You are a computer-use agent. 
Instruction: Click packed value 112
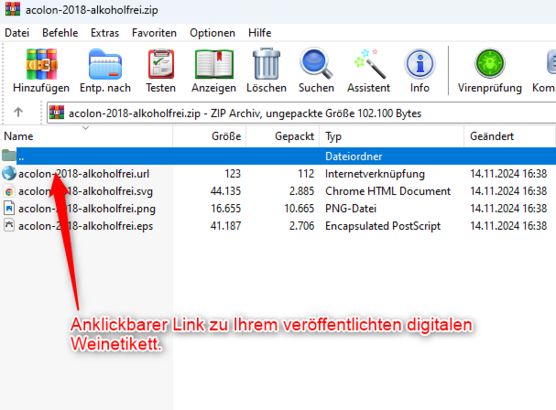click(306, 174)
